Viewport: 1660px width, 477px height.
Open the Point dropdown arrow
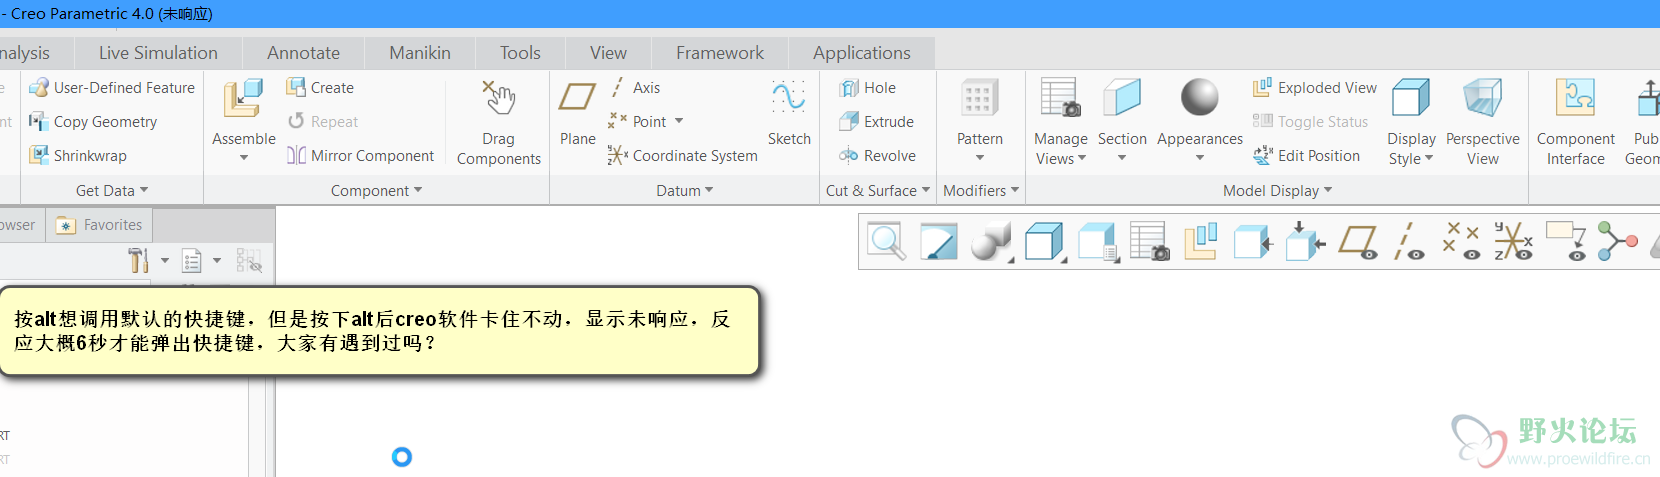679,121
